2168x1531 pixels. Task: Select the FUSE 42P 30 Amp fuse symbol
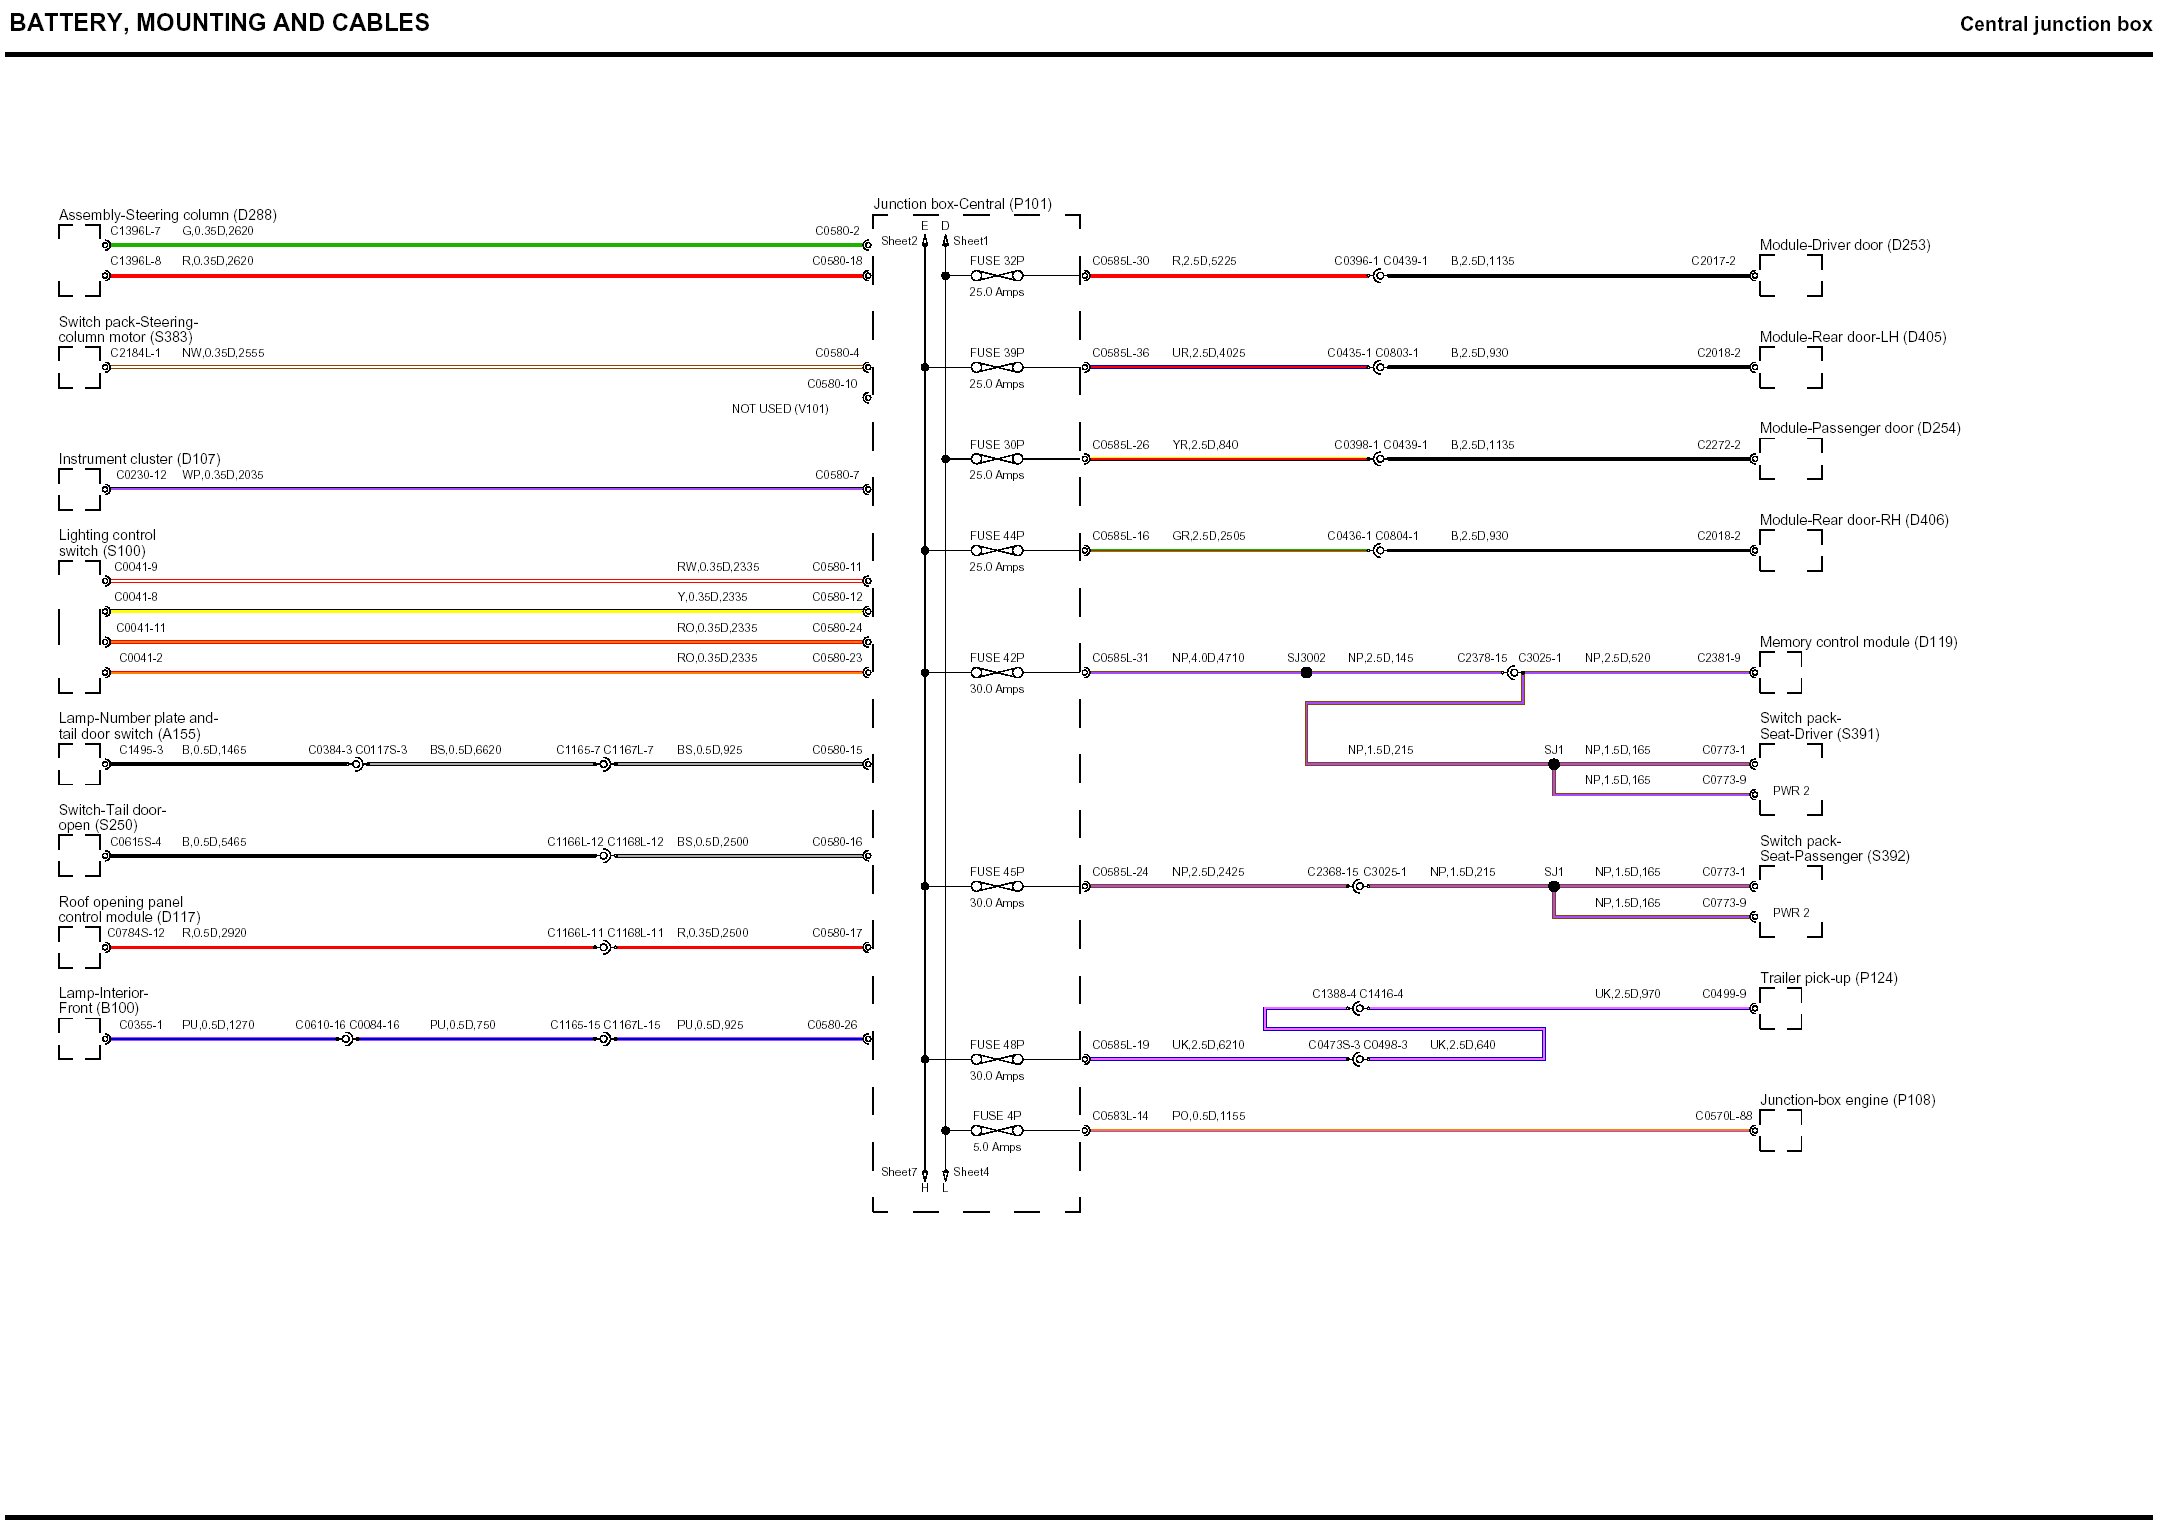(995, 673)
